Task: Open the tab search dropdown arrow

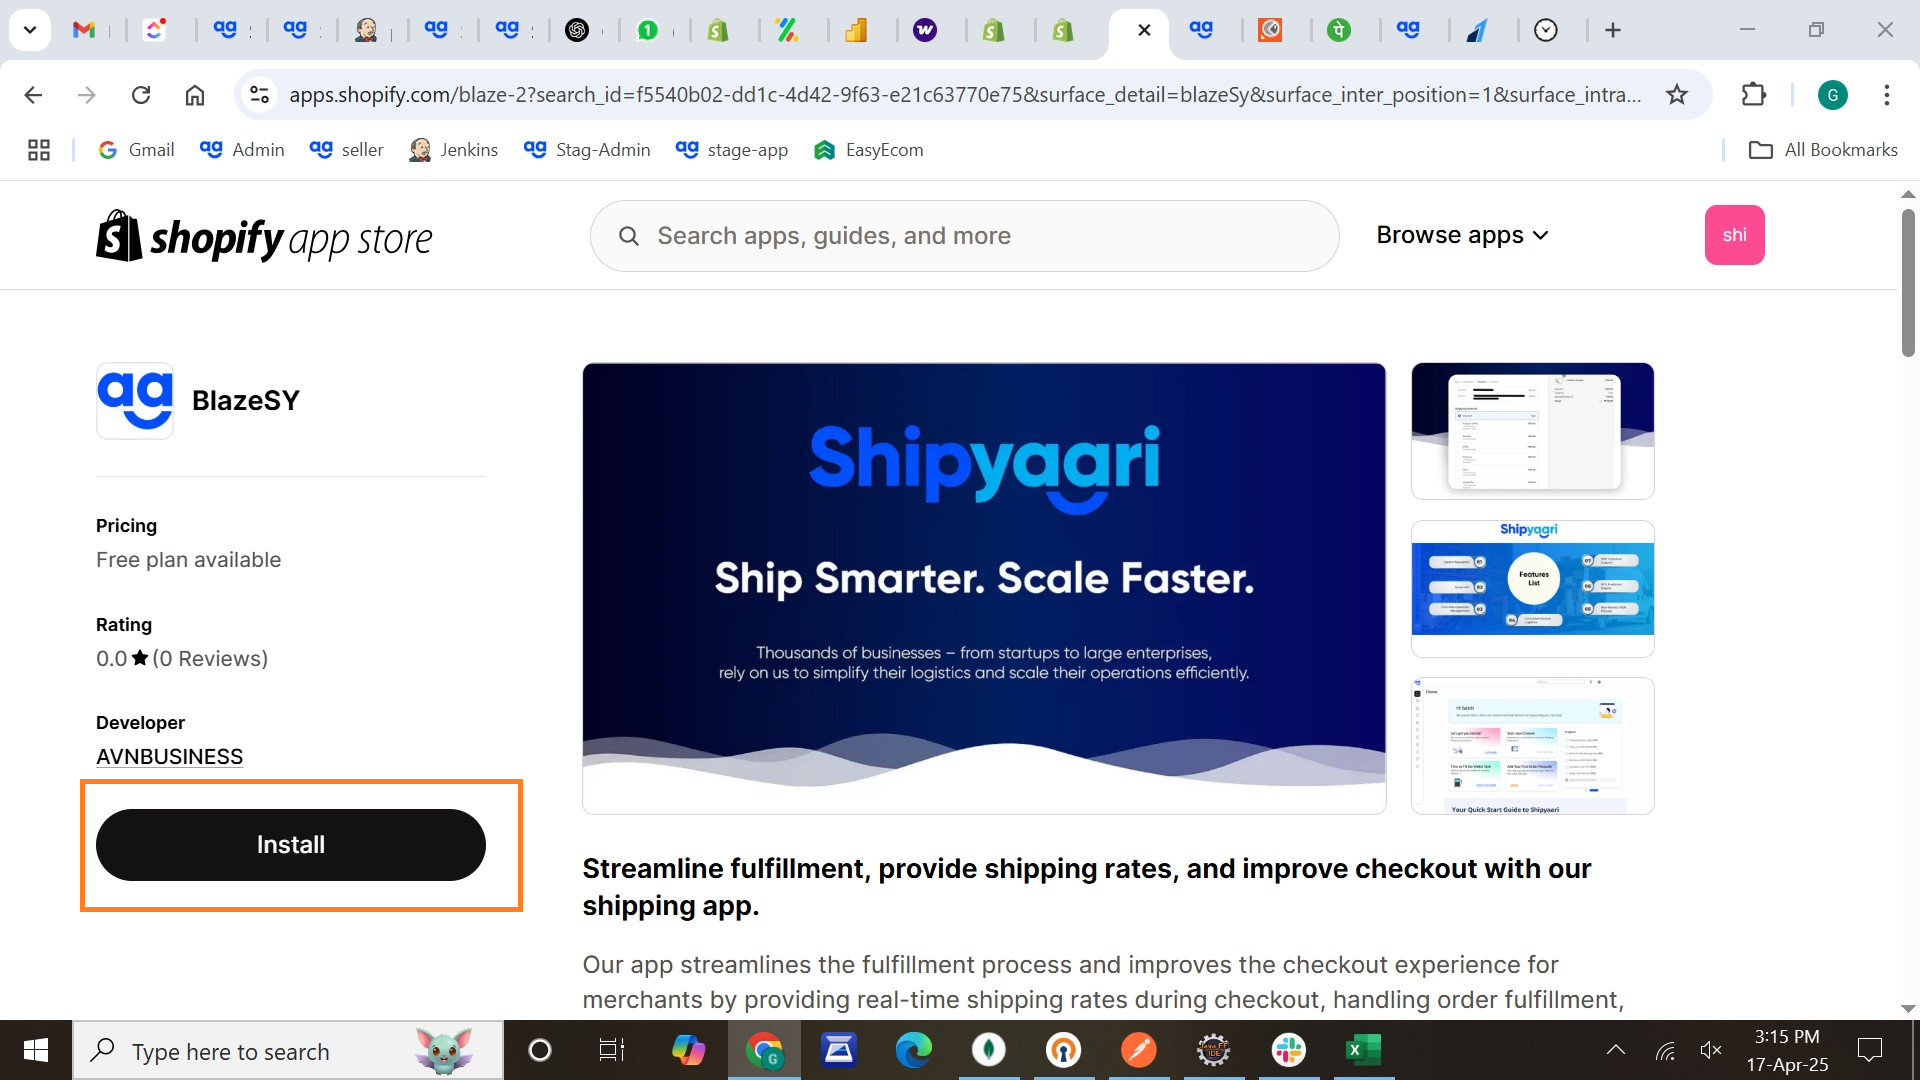Action: [30, 30]
